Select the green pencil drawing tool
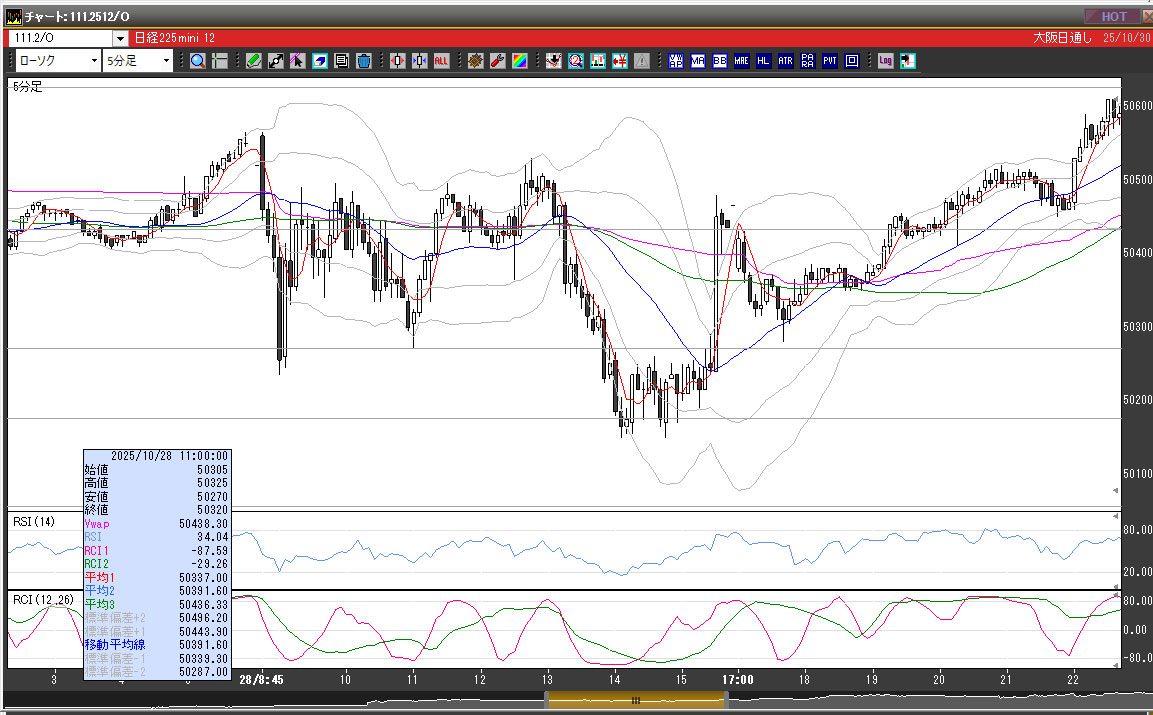Viewport: 1153px width, 715px height. (254, 61)
